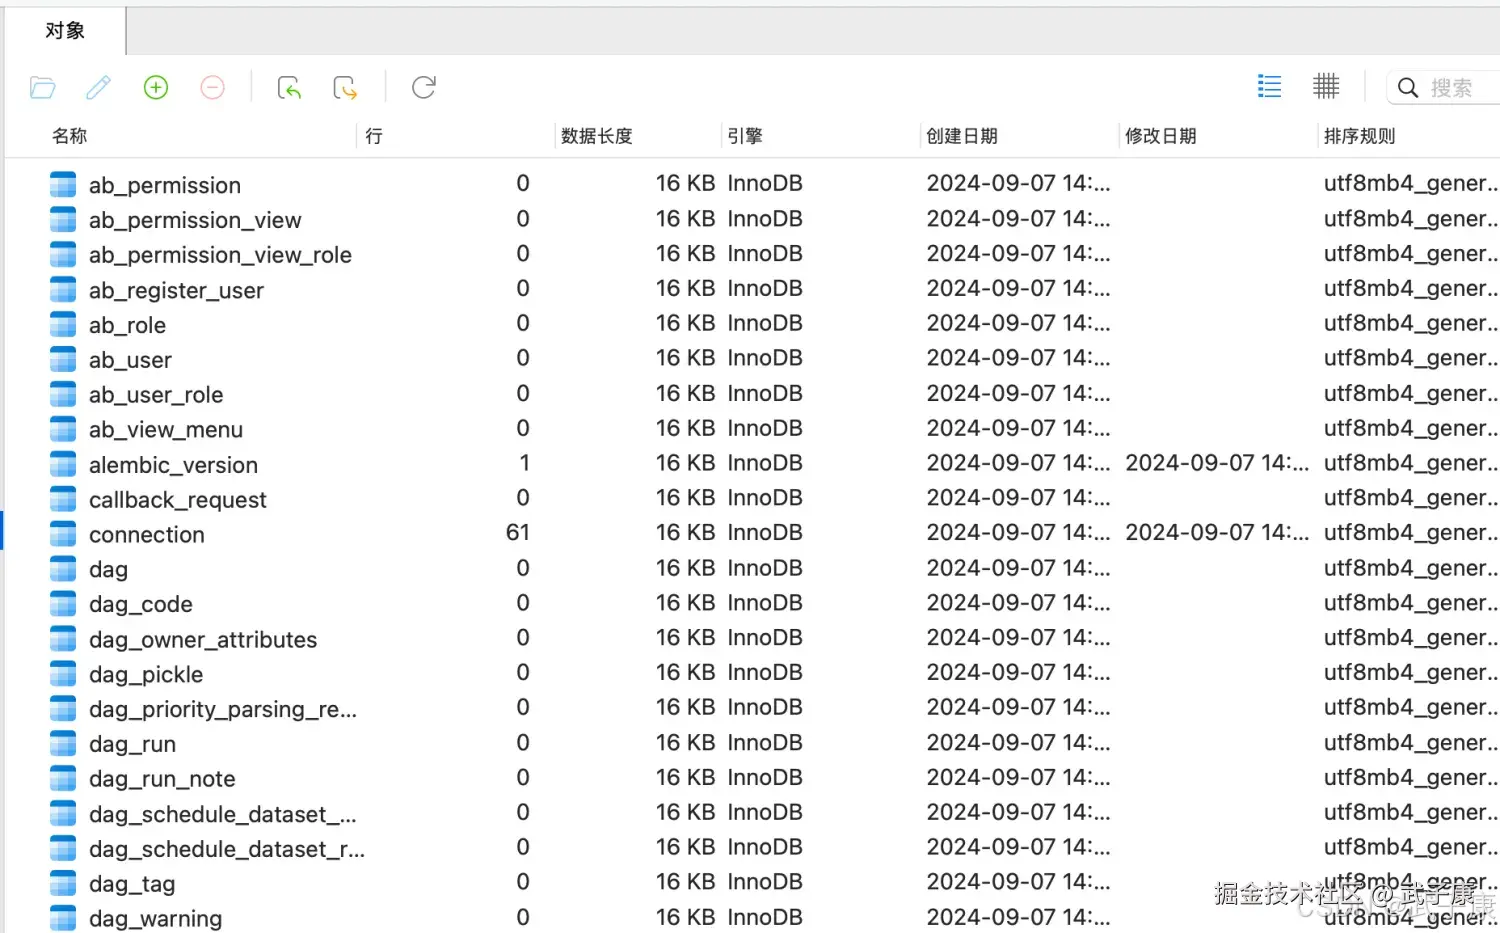Click the modified date of the connection table
Viewport: 1500px width, 933px height.
1217,533
